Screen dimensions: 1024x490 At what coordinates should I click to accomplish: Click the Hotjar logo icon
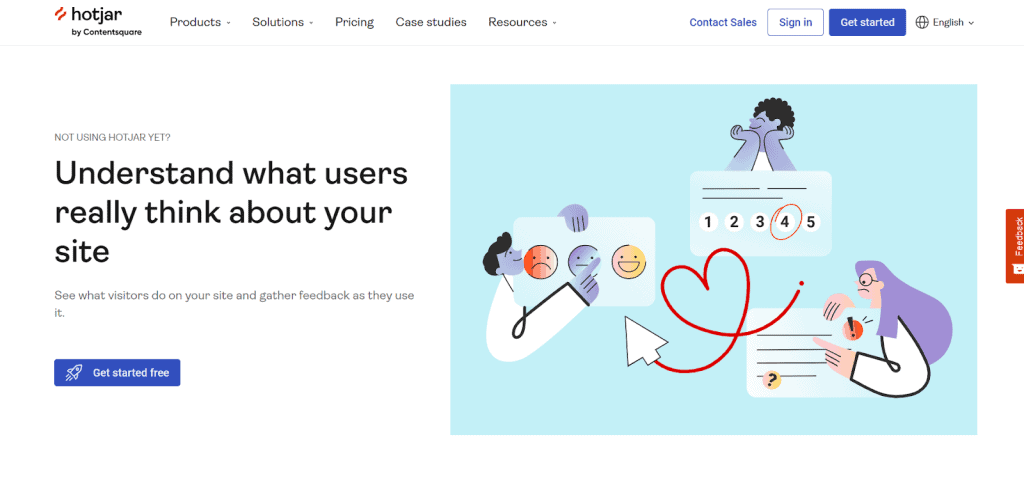61,15
